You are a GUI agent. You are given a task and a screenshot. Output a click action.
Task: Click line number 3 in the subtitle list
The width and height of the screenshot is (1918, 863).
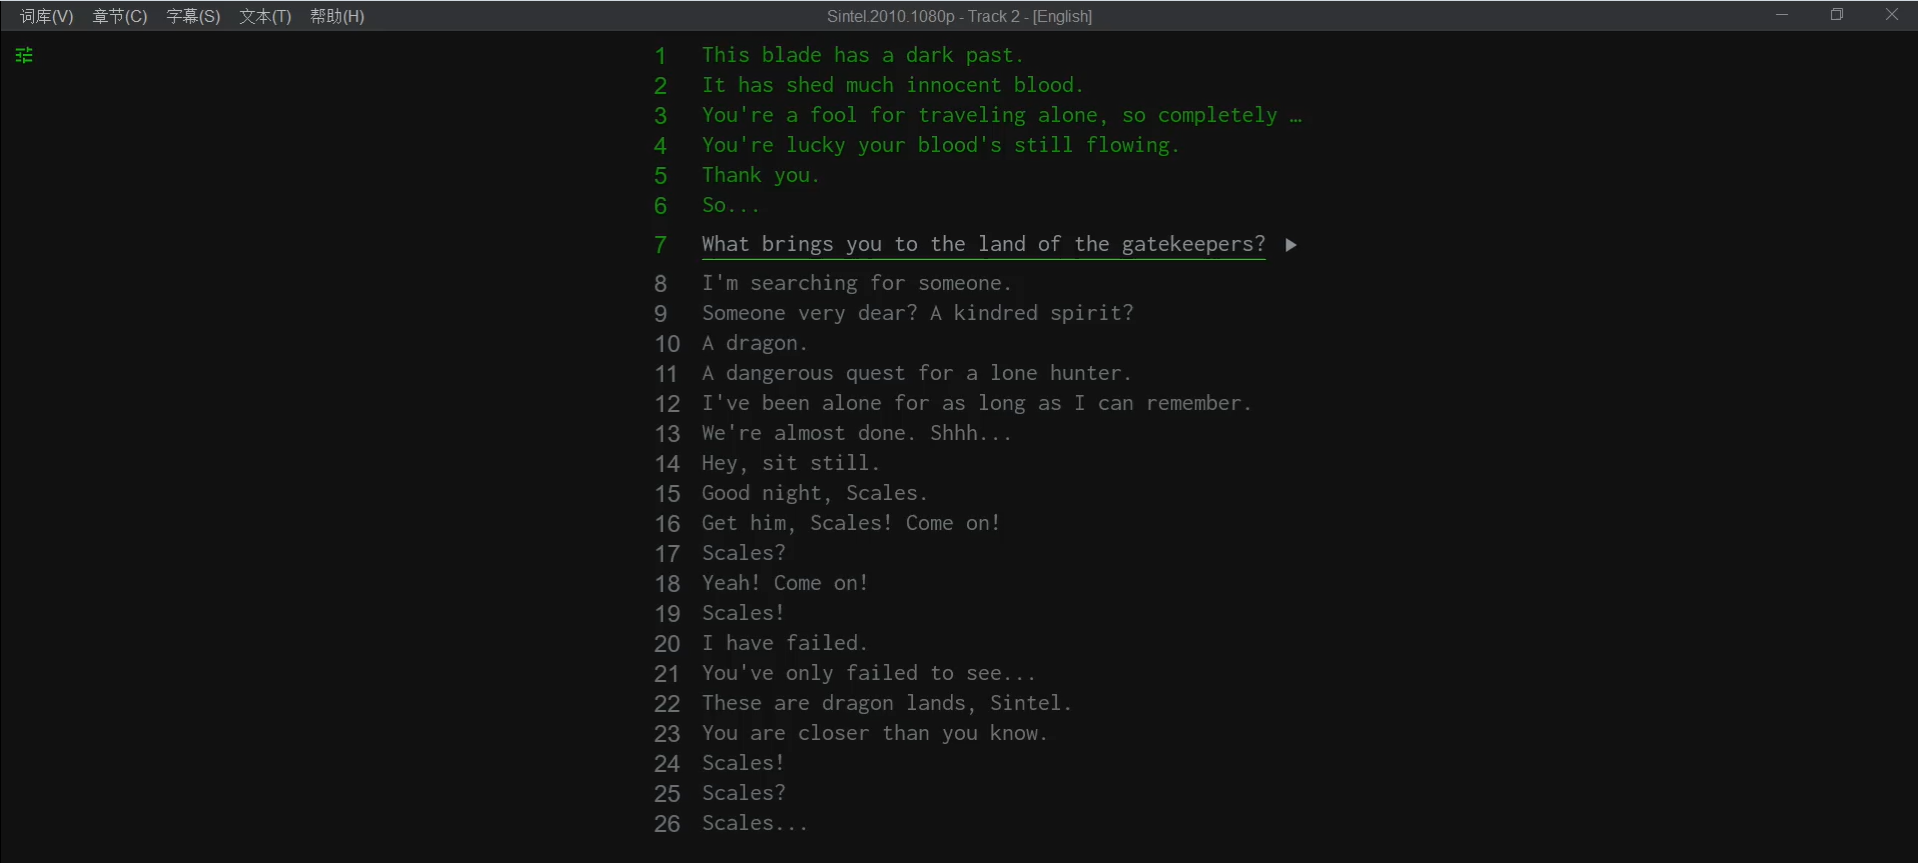tap(660, 115)
